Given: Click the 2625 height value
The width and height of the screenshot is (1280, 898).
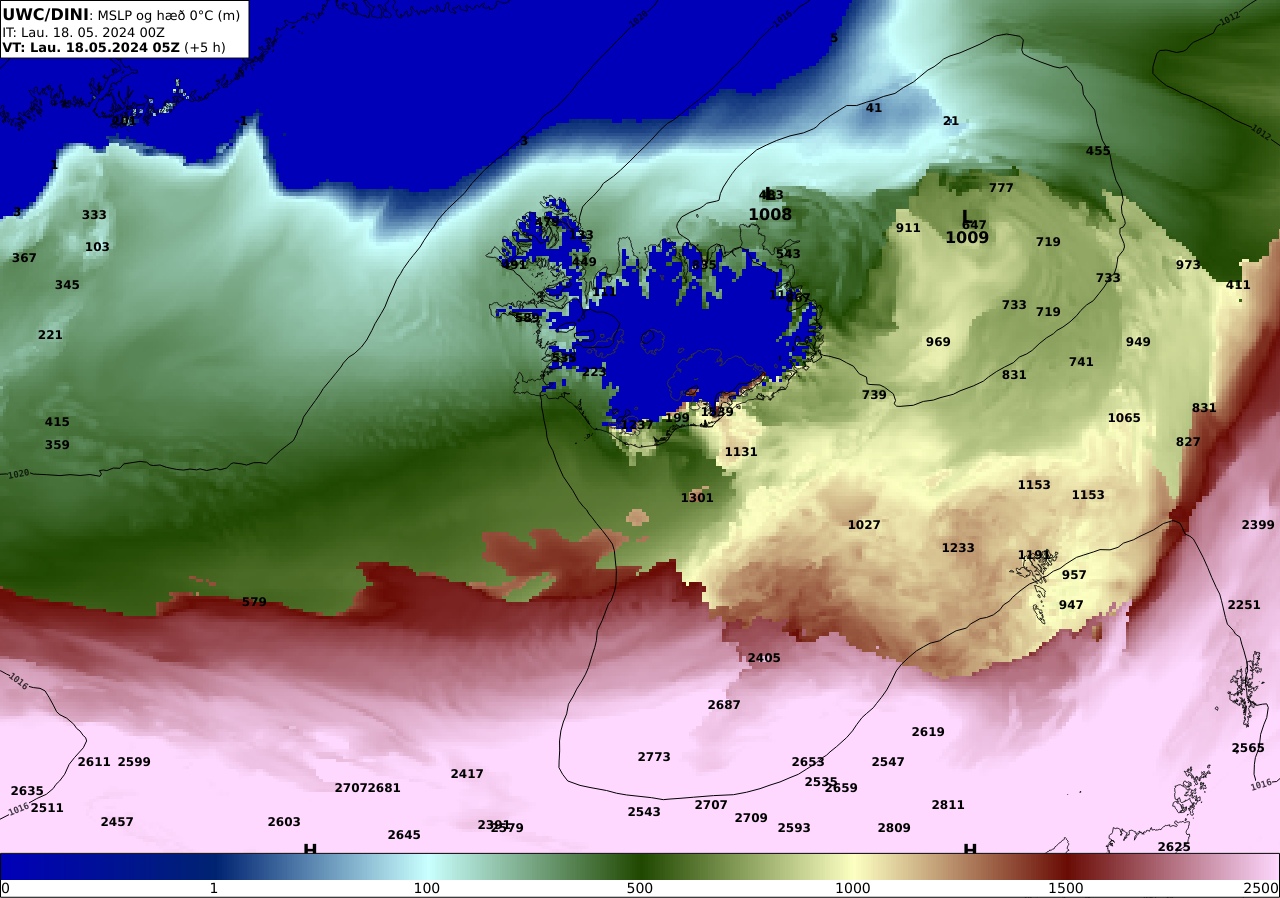Looking at the screenshot, I should tap(1174, 847).
